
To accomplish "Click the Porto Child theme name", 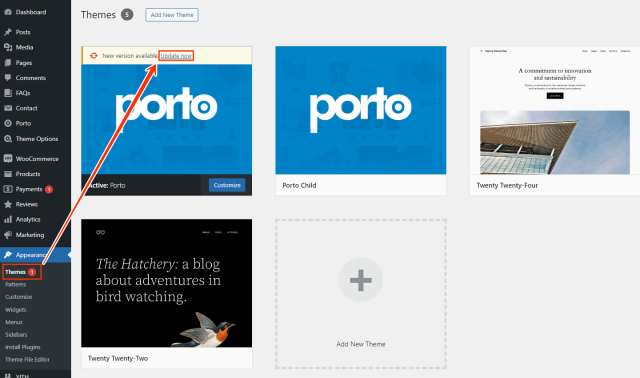I will pos(299,185).
